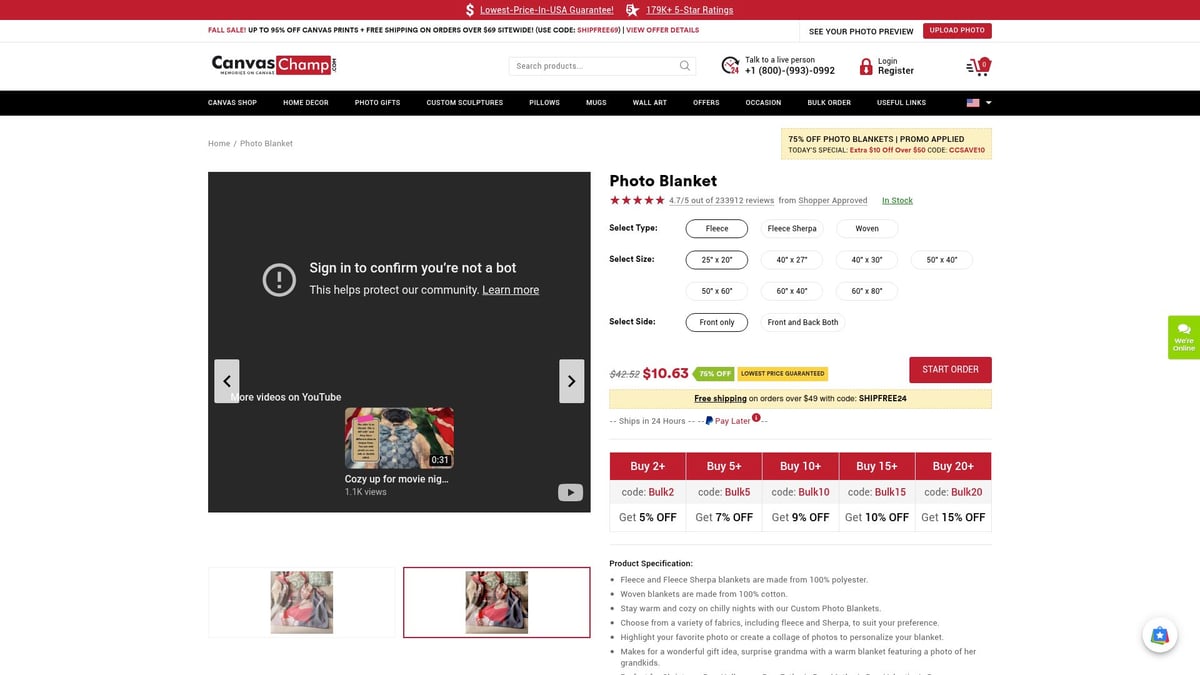This screenshot has width=1200, height=675.
Task: Select Fleece Sherpa blanket type
Action: click(x=792, y=229)
